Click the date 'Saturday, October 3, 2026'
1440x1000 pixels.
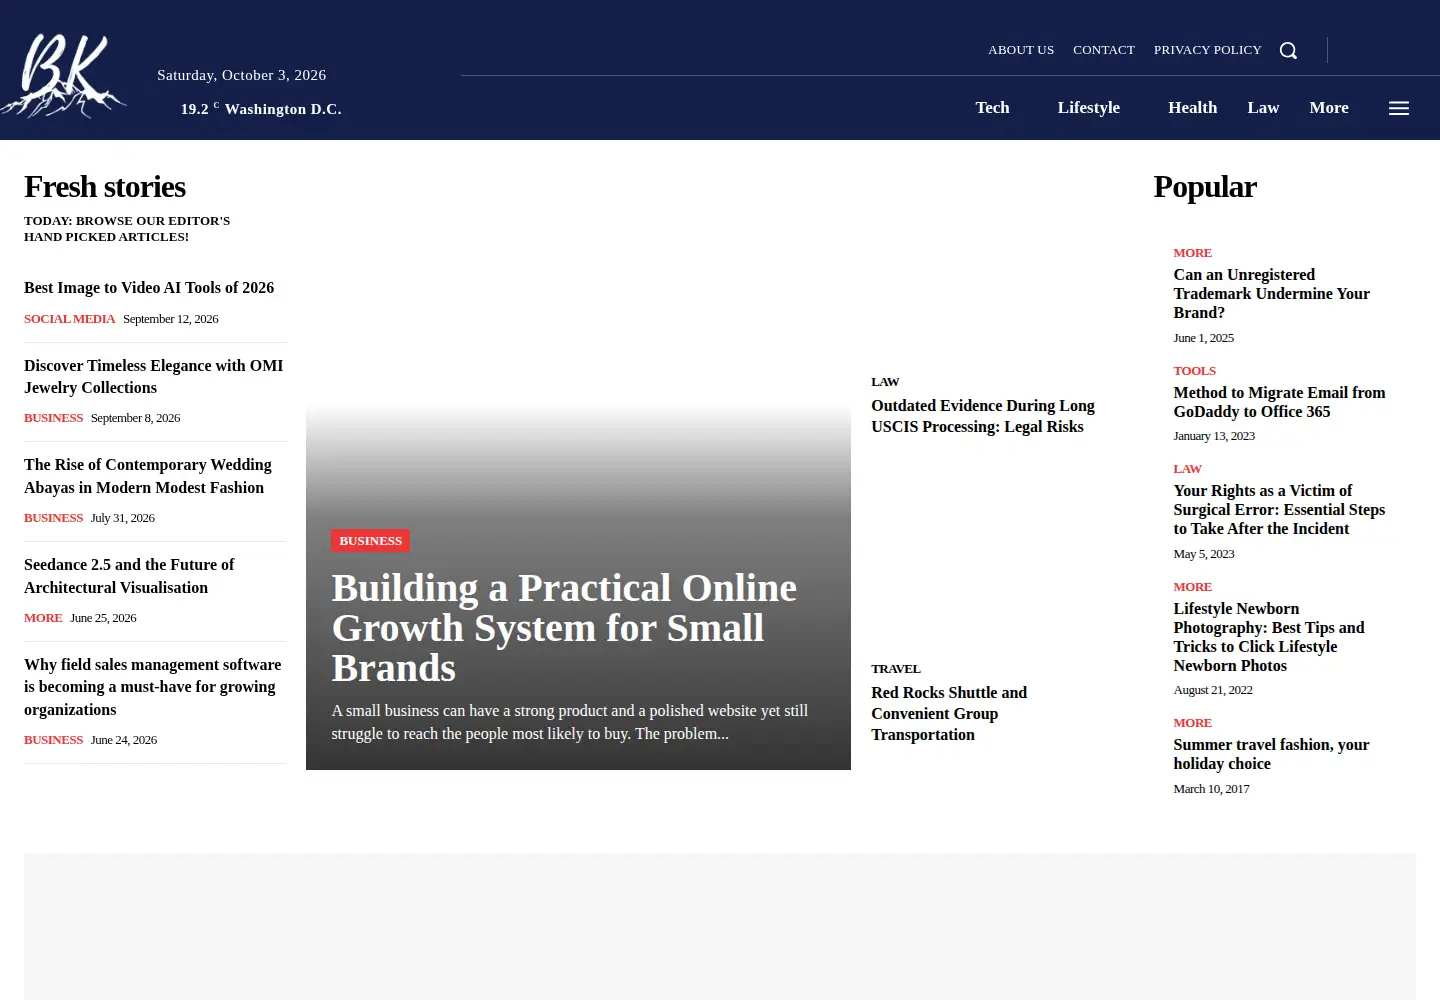[x=241, y=75]
